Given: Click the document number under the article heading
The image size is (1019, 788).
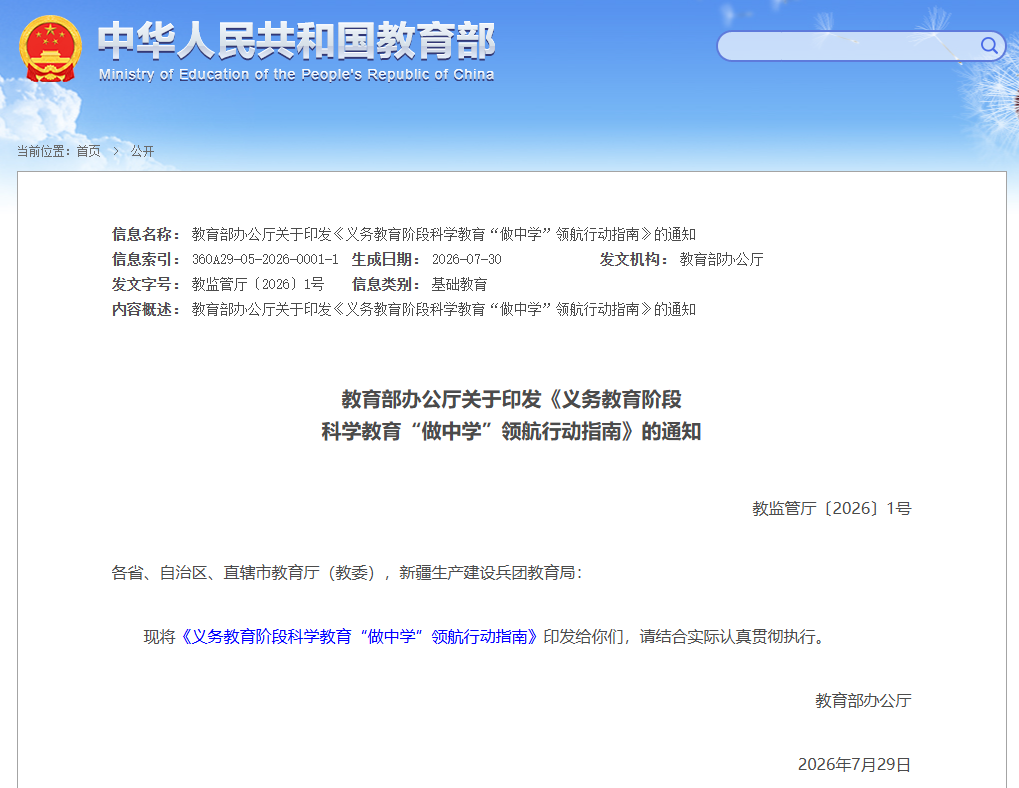Looking at the screenshot, I should point(832,509).
